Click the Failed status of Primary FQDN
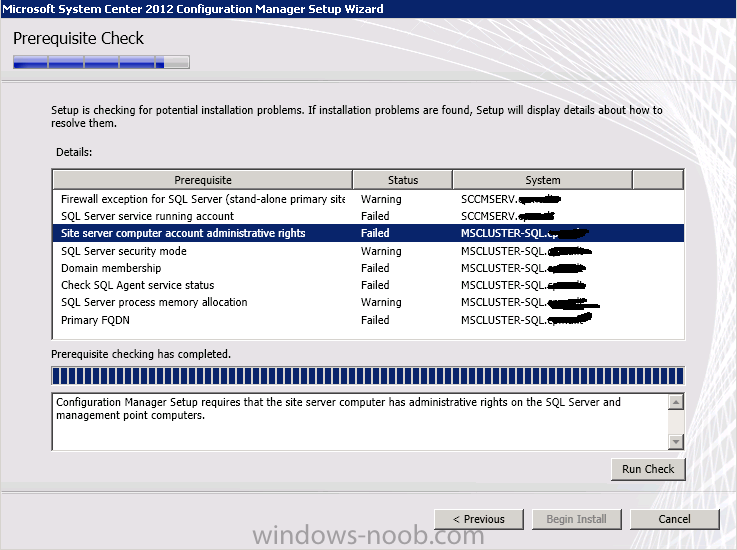The height and width of the screenshot is (550, 737). click(x=375, y=320)
